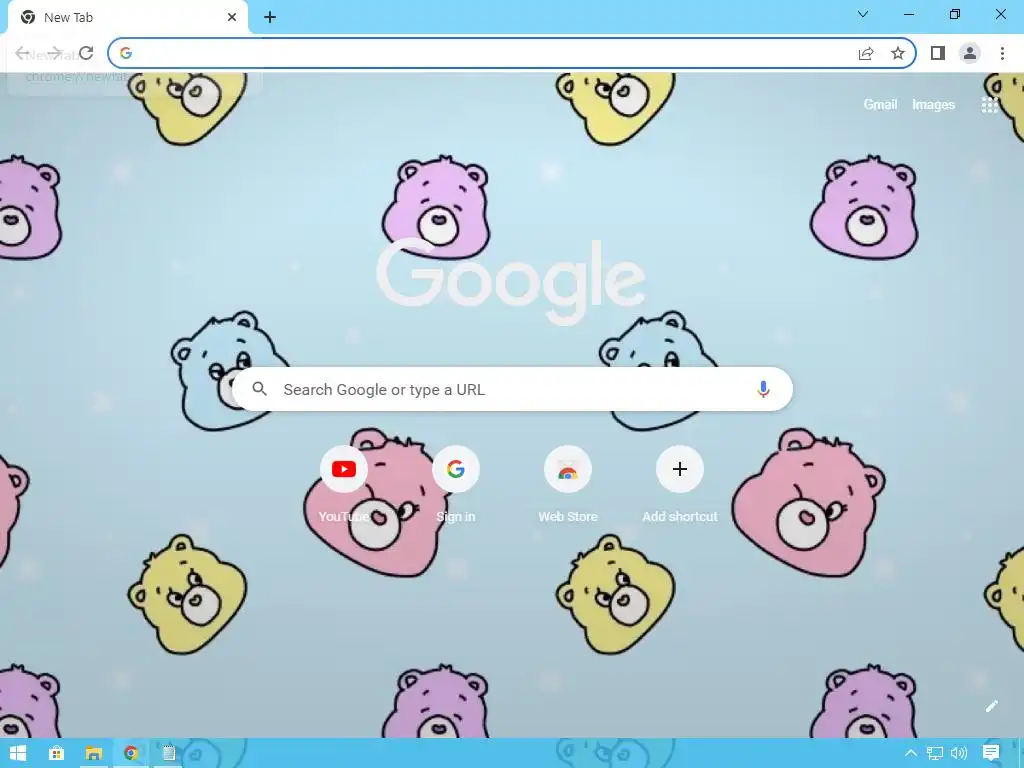
Task: Click the magnifier icon in search box
Action: pyautogui.click(x=259, y=389)
